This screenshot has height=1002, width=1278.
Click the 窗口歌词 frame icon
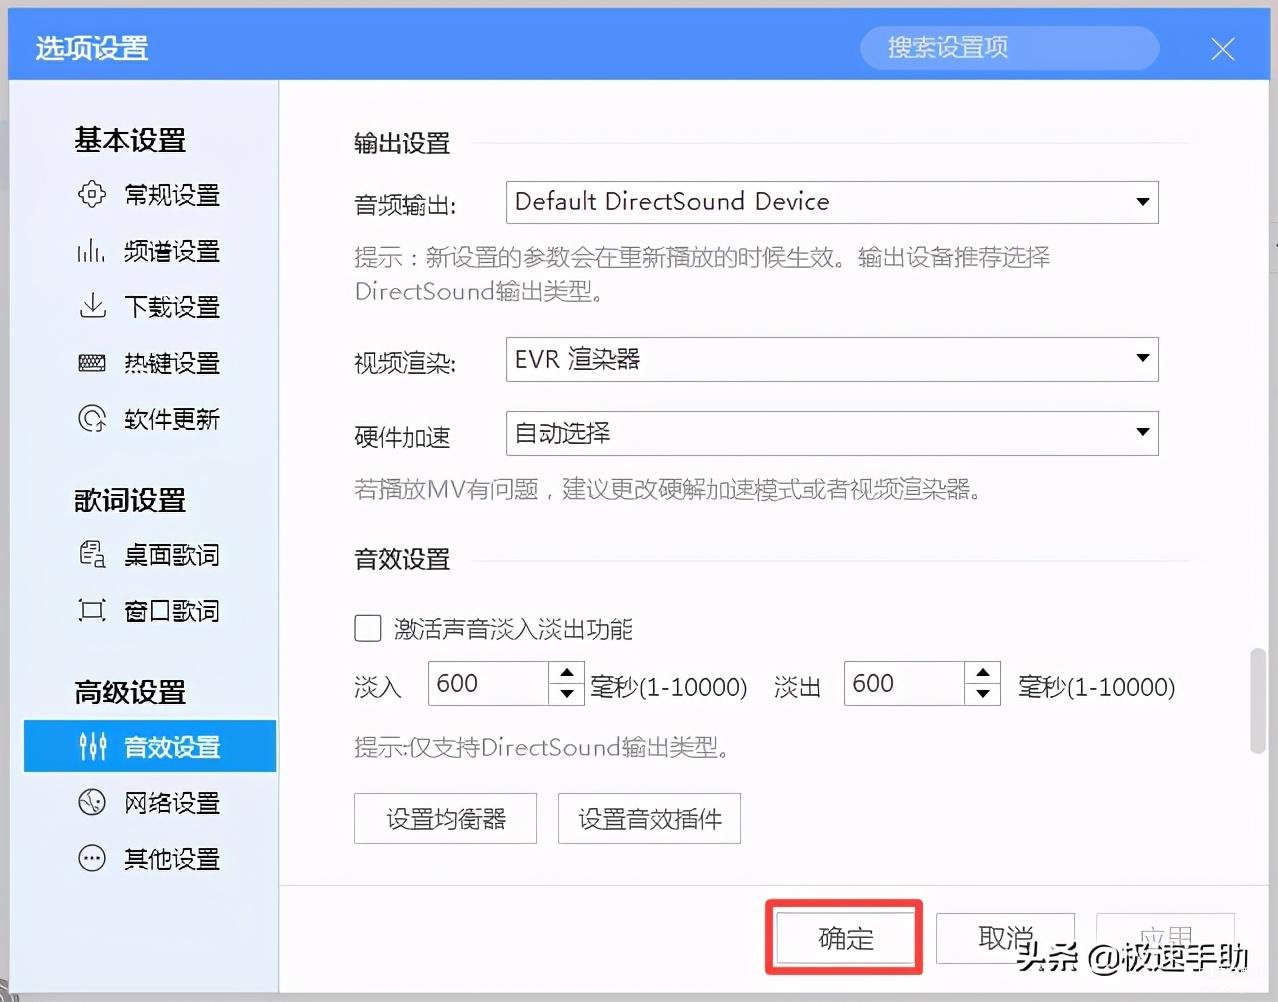[92, 610]
